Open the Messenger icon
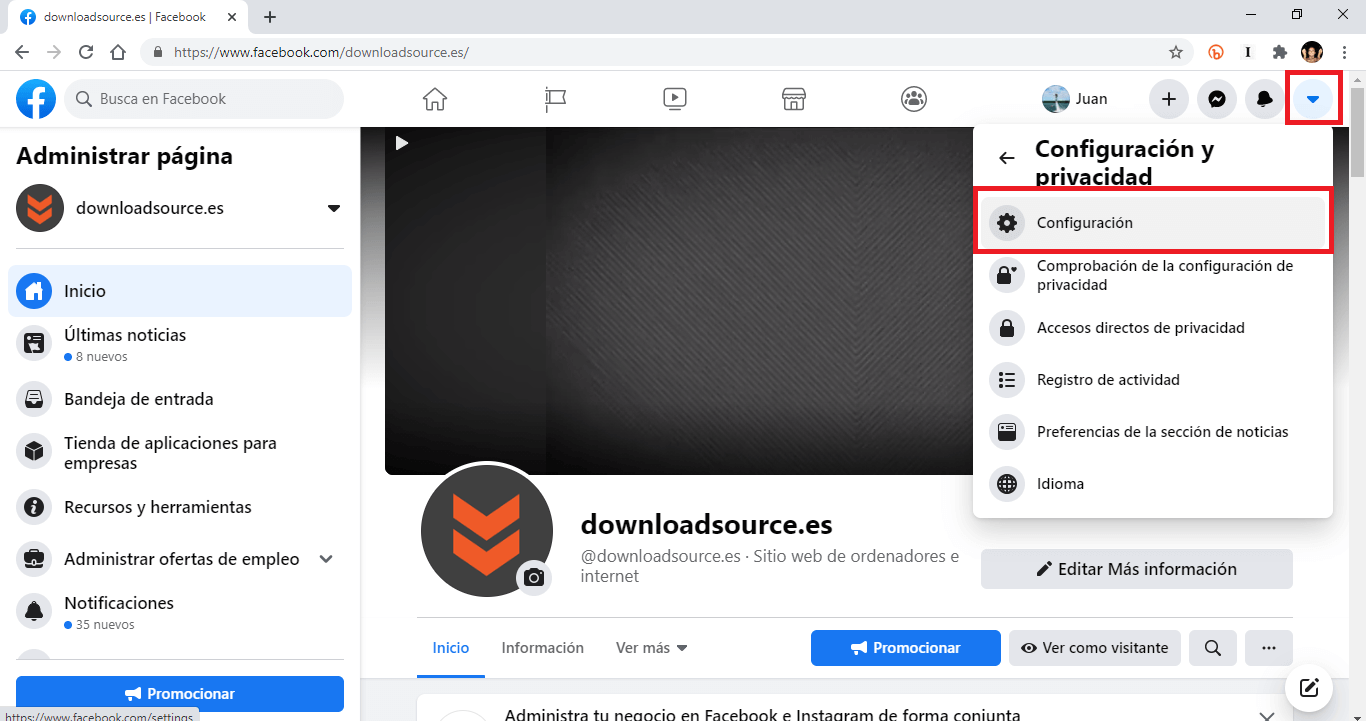This screenshot has height=721, width=1366. 1217,99
